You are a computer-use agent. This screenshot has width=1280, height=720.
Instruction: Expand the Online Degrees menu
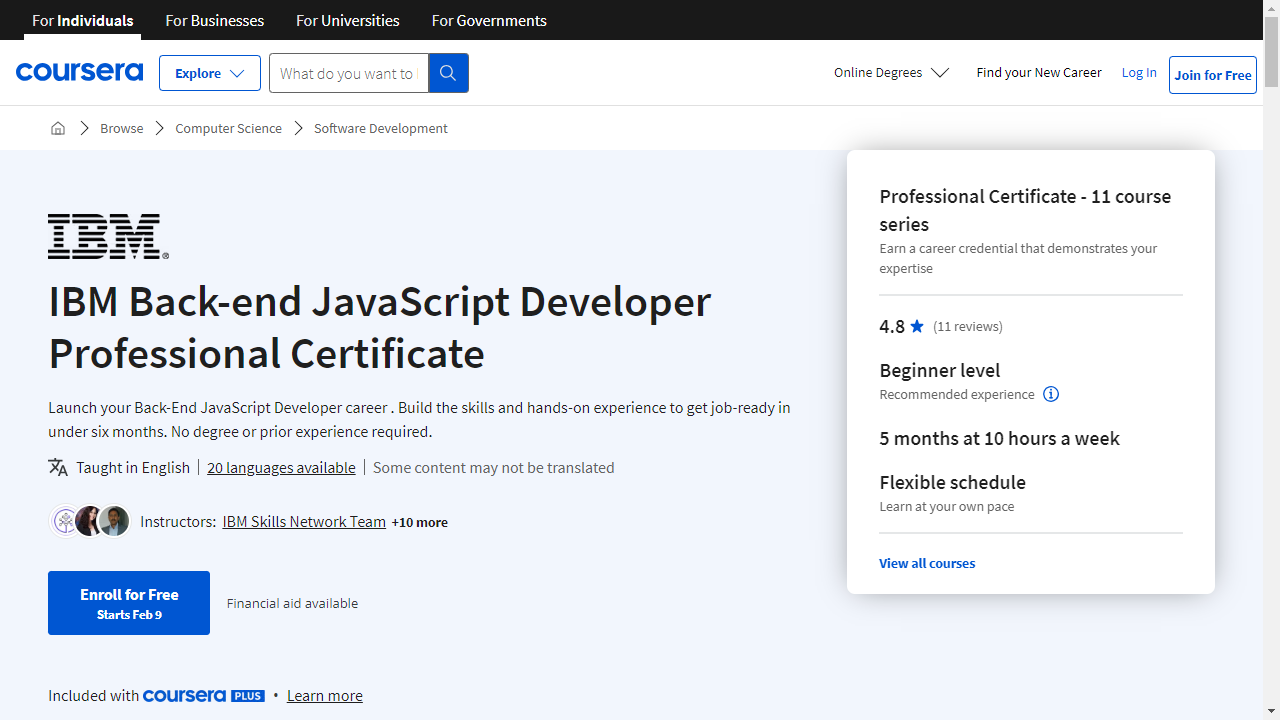pyautogui.click(x=891, y=73)
